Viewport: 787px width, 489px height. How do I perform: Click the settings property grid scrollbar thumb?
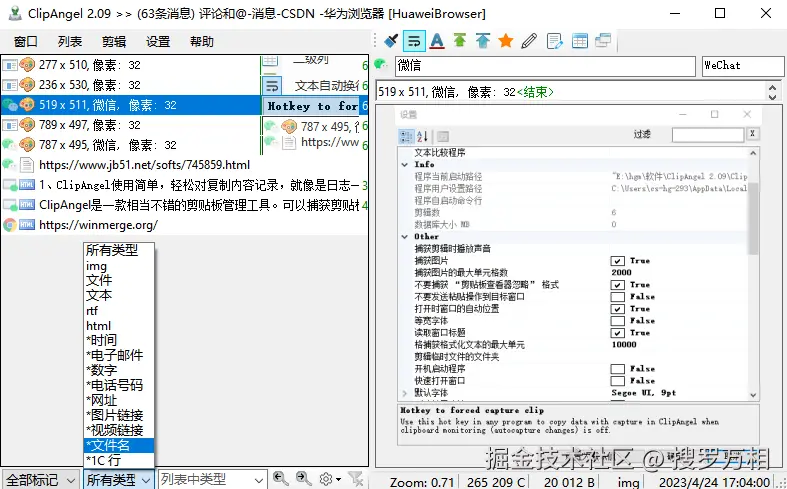[753, 218]
